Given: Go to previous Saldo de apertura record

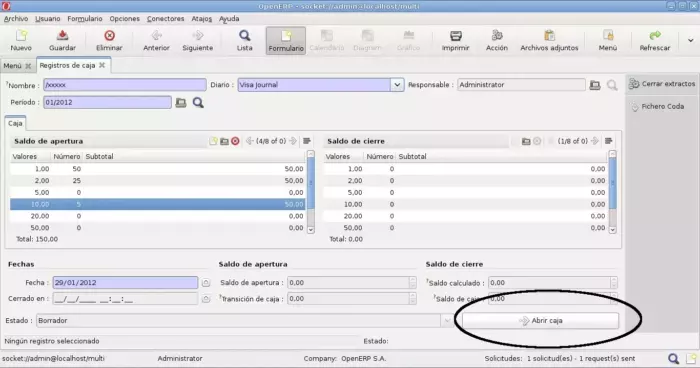Looking at the screenshot, I should 250,141.
